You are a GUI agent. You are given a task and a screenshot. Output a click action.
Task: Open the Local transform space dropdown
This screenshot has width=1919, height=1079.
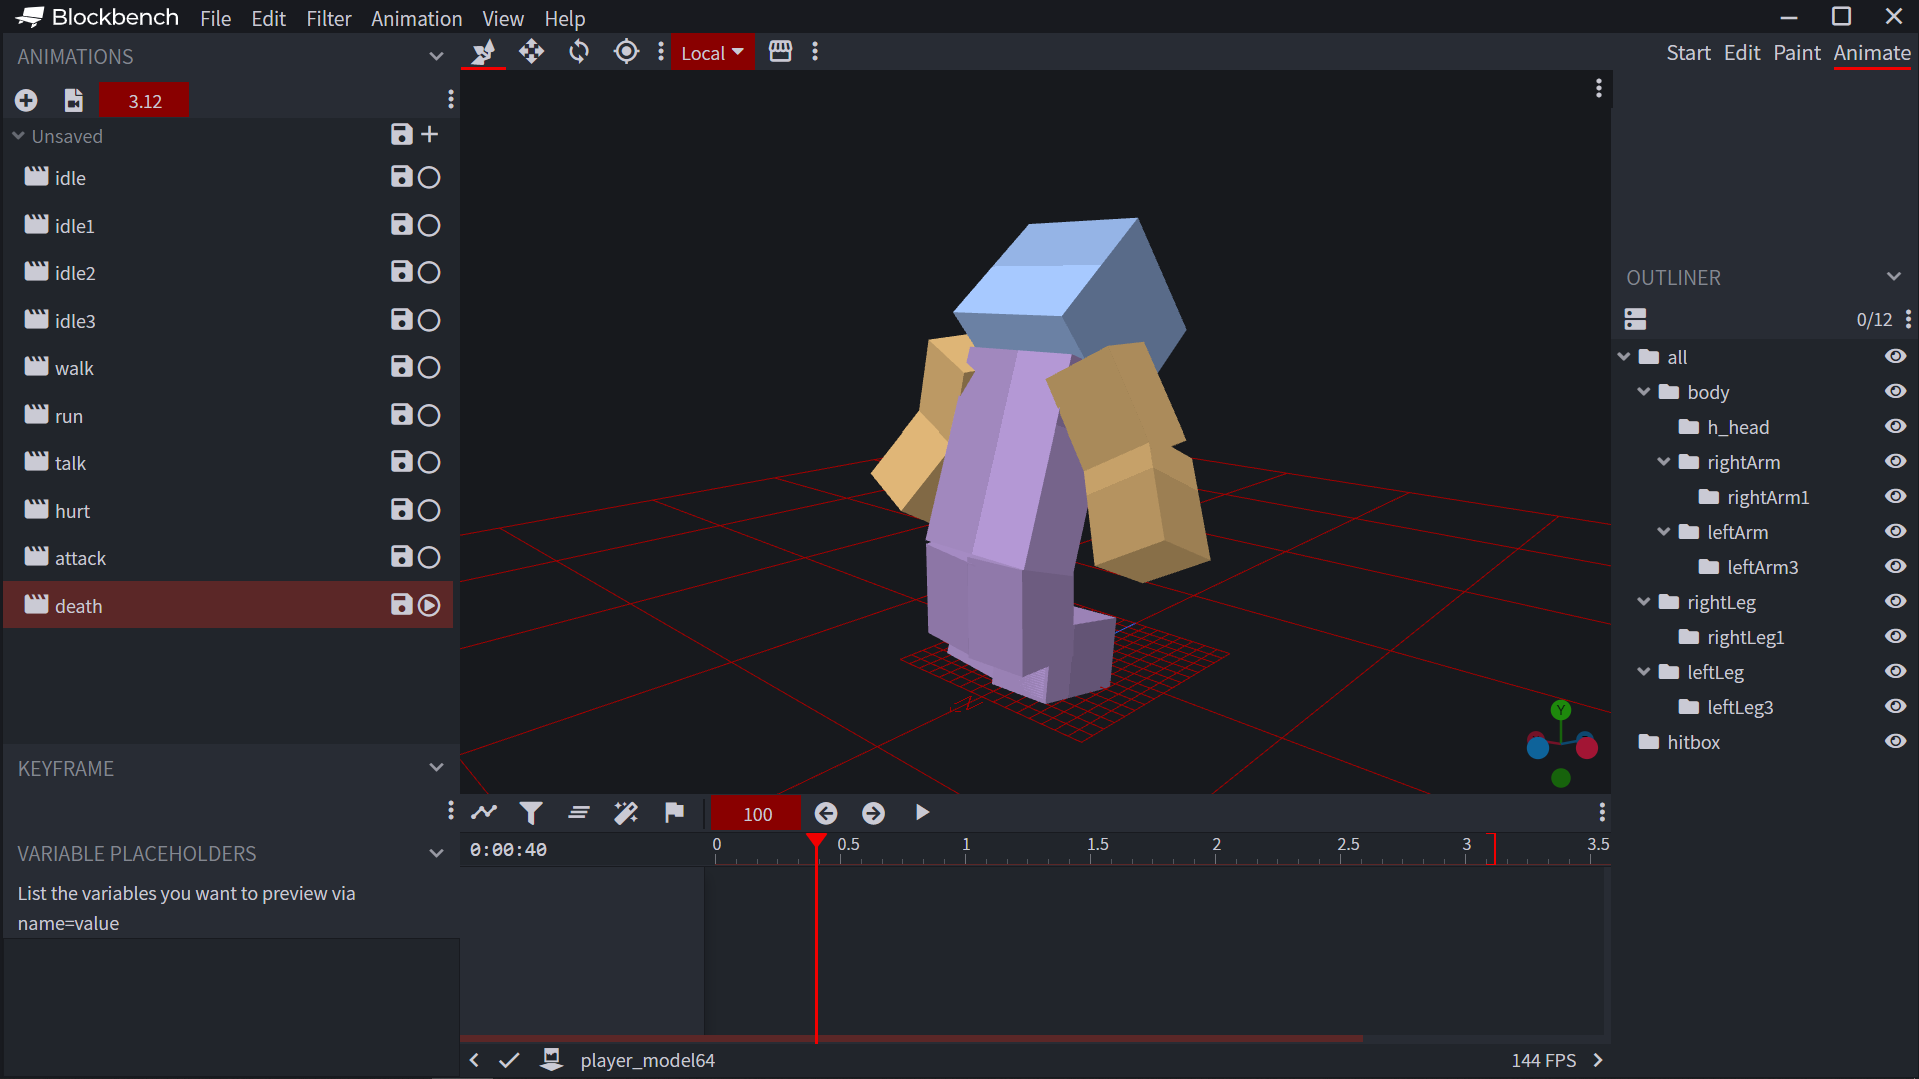tap(712, 53)
